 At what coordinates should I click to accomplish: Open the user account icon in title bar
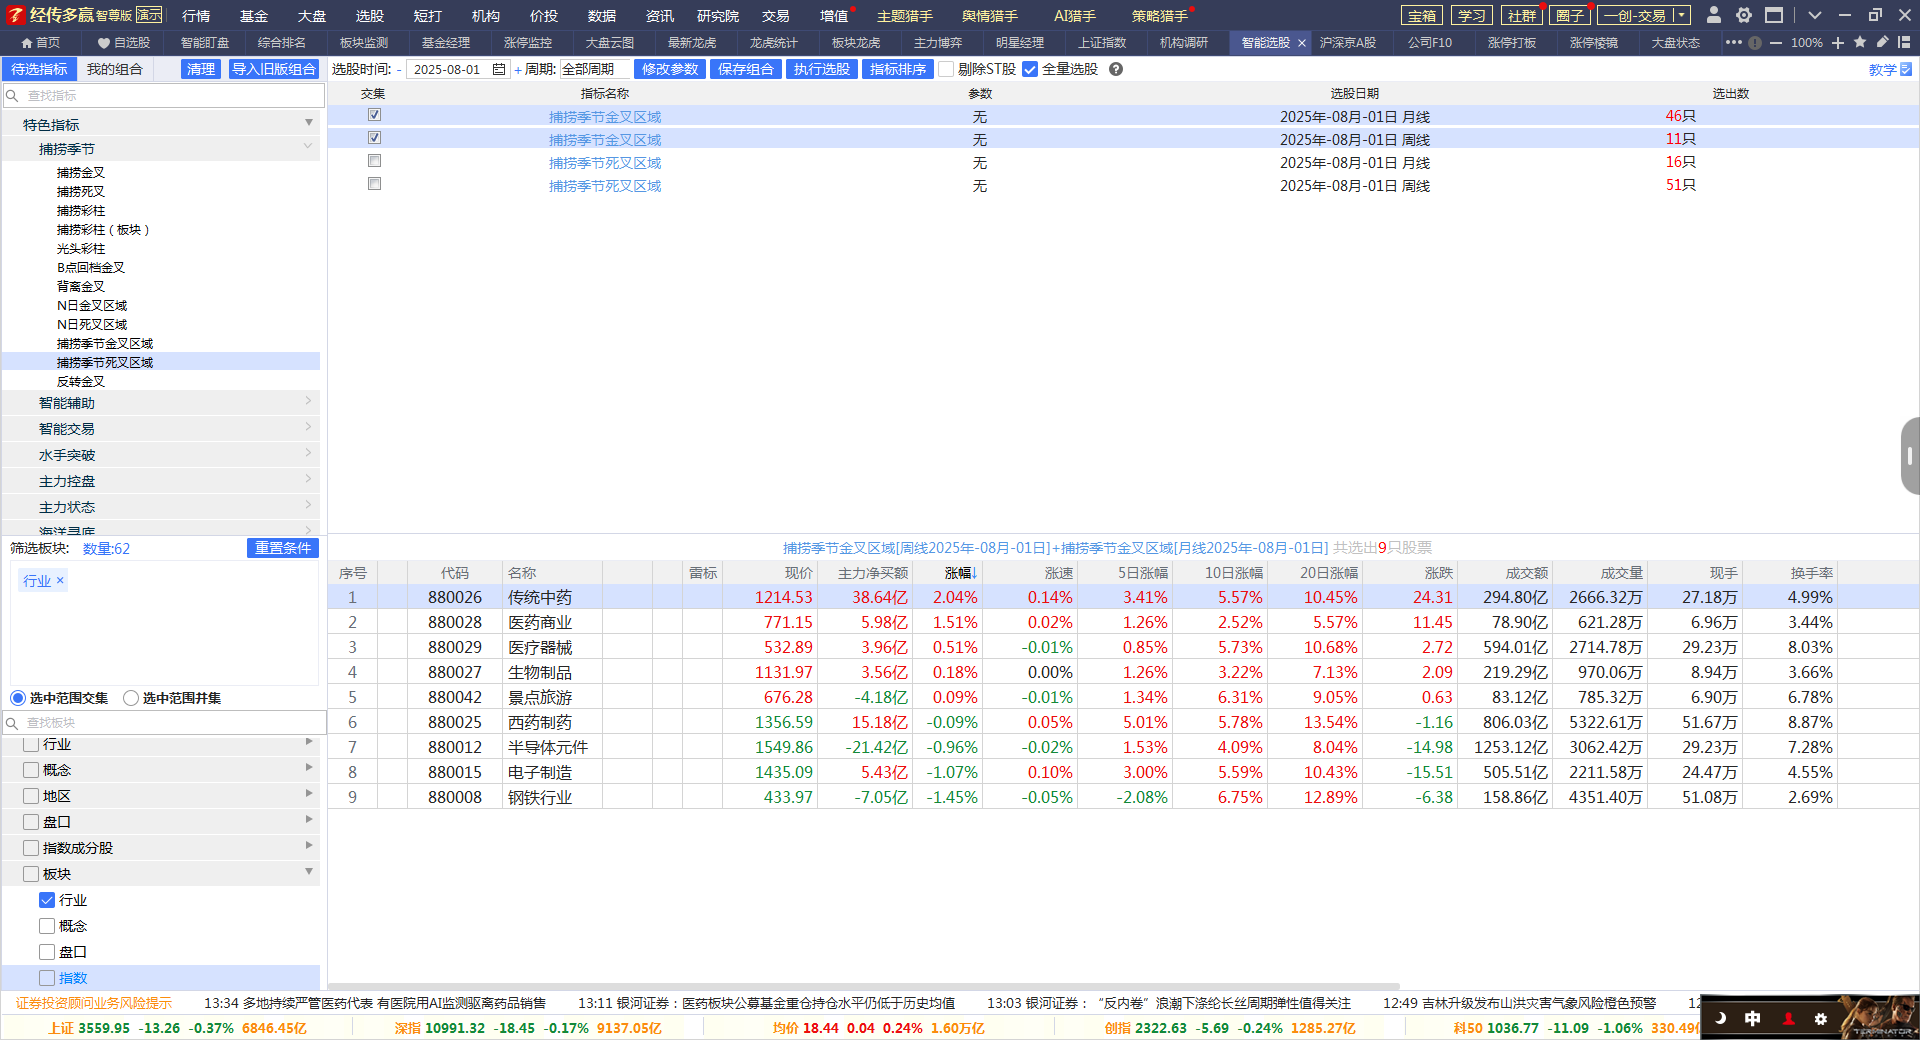1714,15
